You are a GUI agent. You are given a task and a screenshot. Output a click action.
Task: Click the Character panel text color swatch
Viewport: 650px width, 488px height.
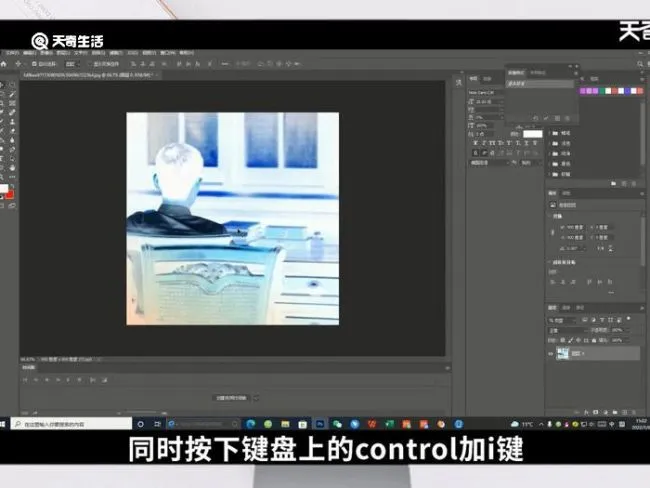click(533, 134)
